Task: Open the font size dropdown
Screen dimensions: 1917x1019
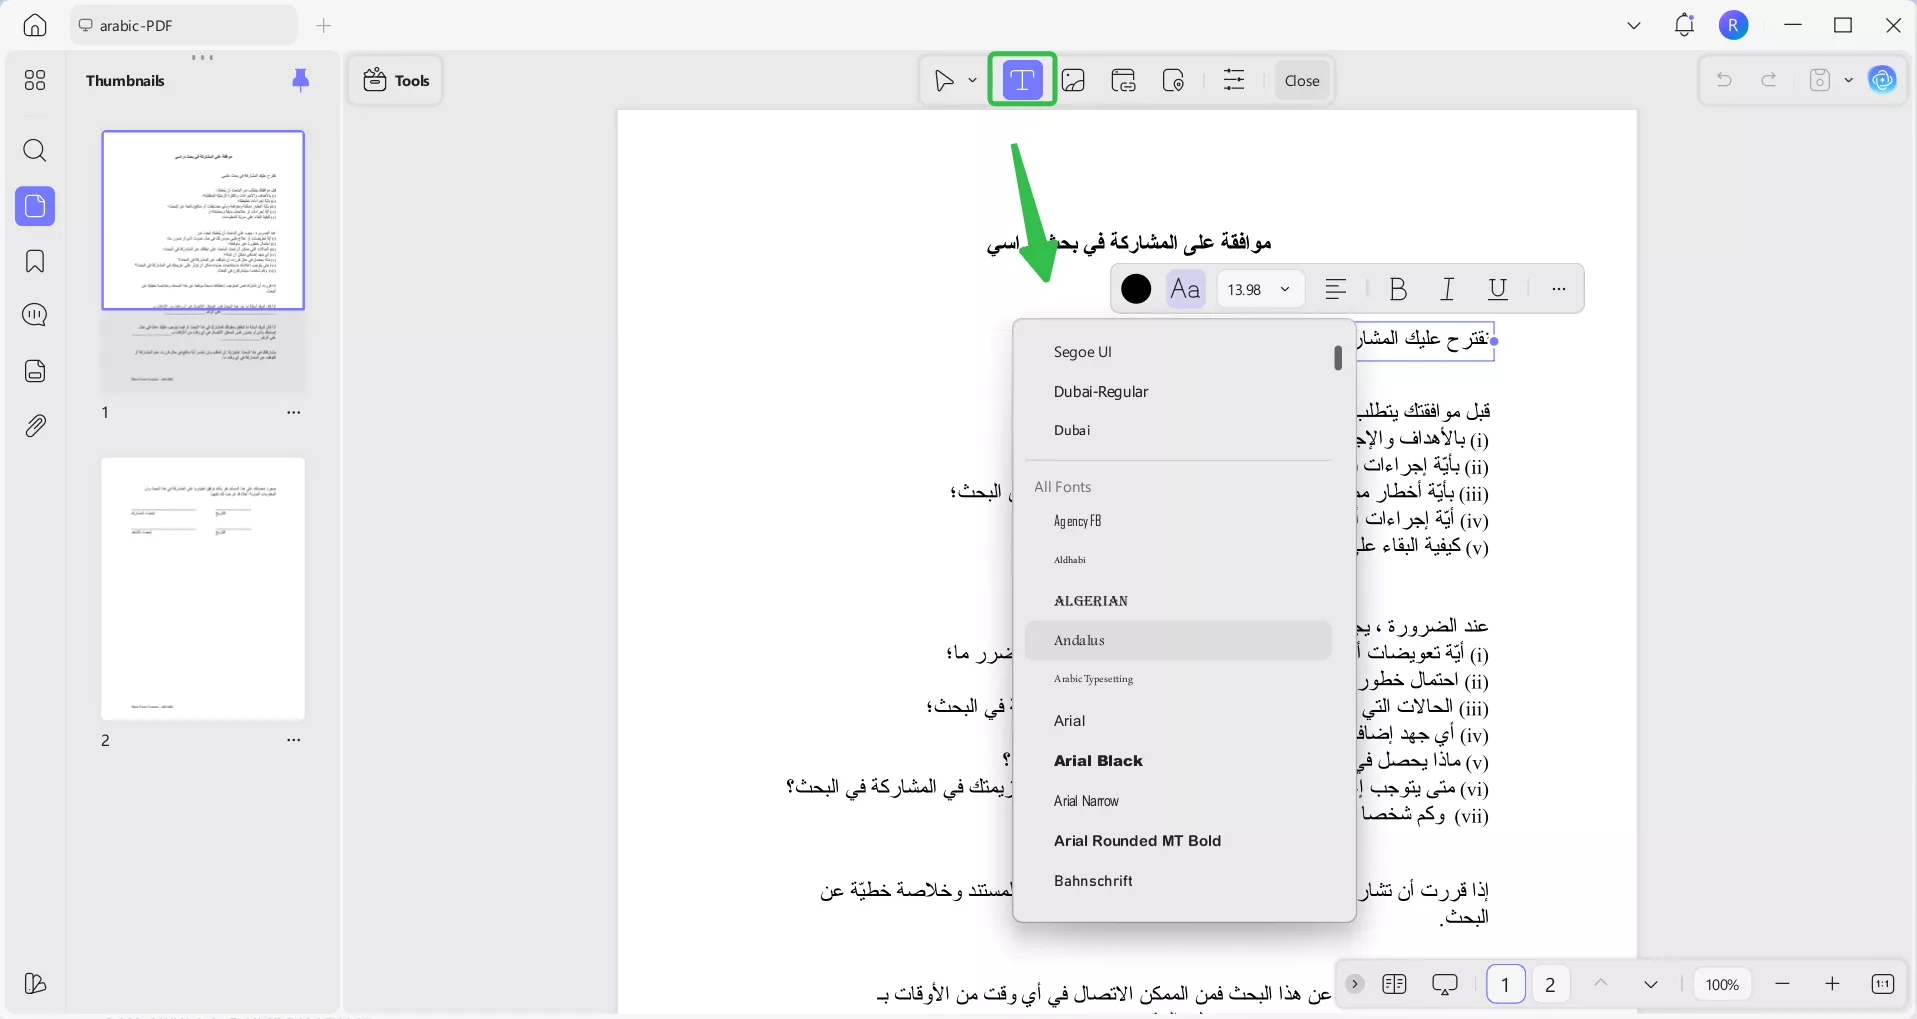Action: pos(1259,289)
